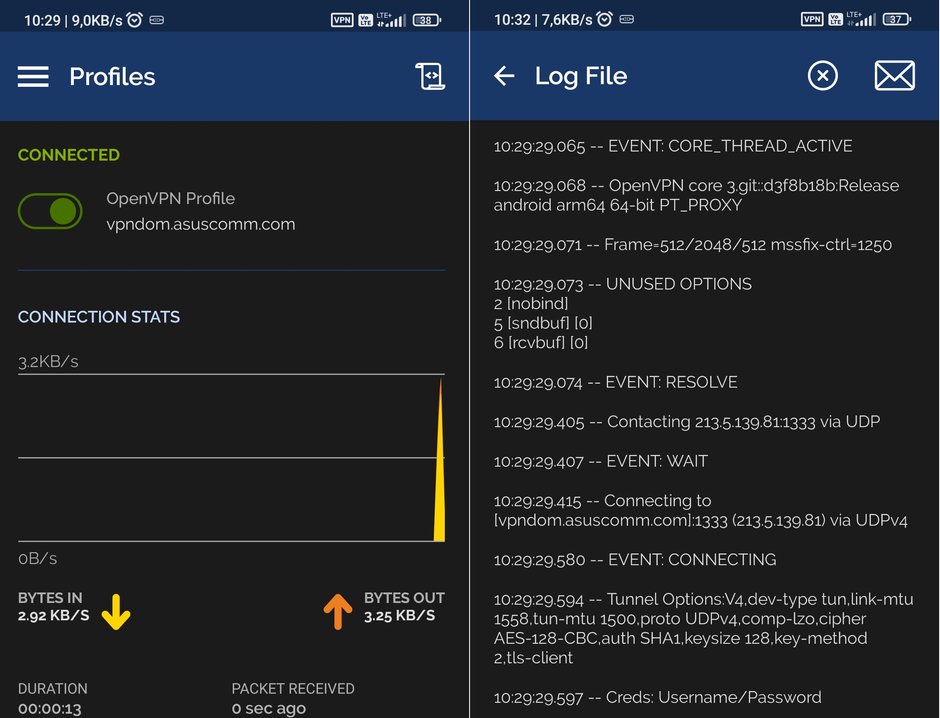Tap battery indicator in right status bar
Image resolution: width=940 pixels, height=718 pixels.
coord(896,19)
